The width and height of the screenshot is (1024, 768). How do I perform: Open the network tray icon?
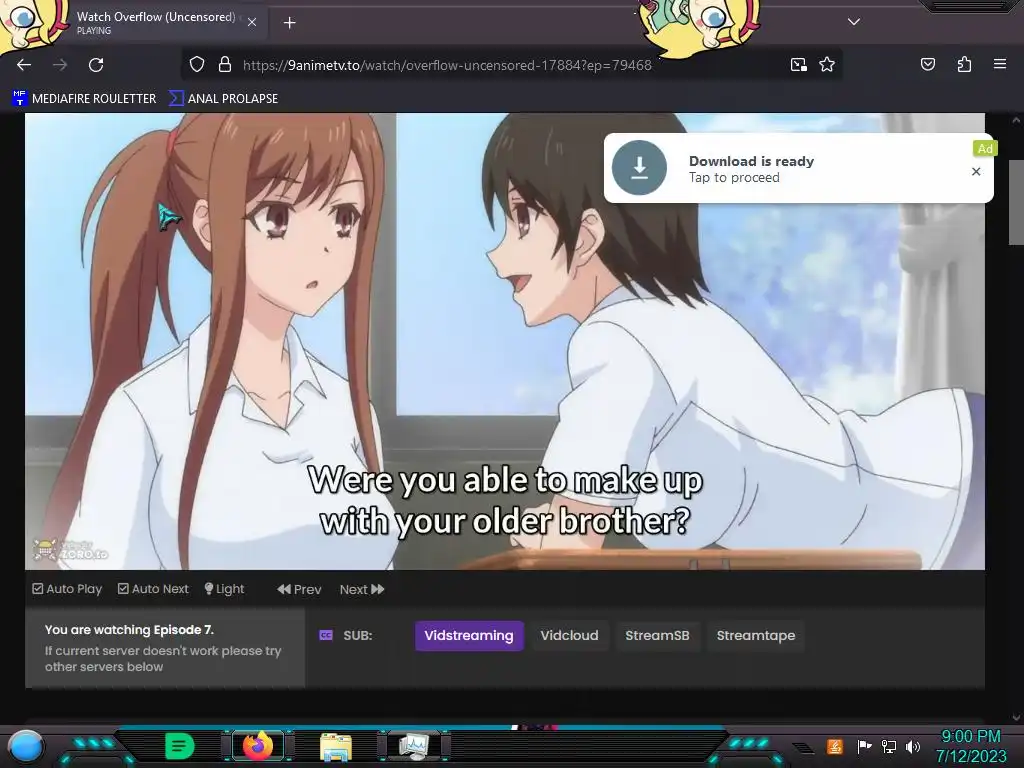coord(888,746)
